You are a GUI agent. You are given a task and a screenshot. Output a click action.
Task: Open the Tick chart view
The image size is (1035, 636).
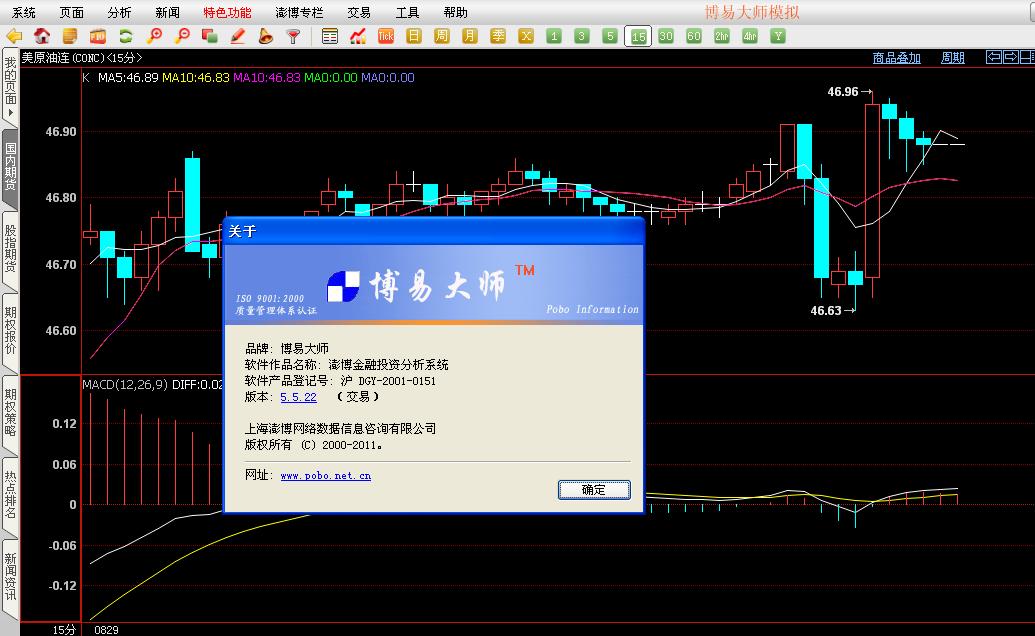coord(386,36)
